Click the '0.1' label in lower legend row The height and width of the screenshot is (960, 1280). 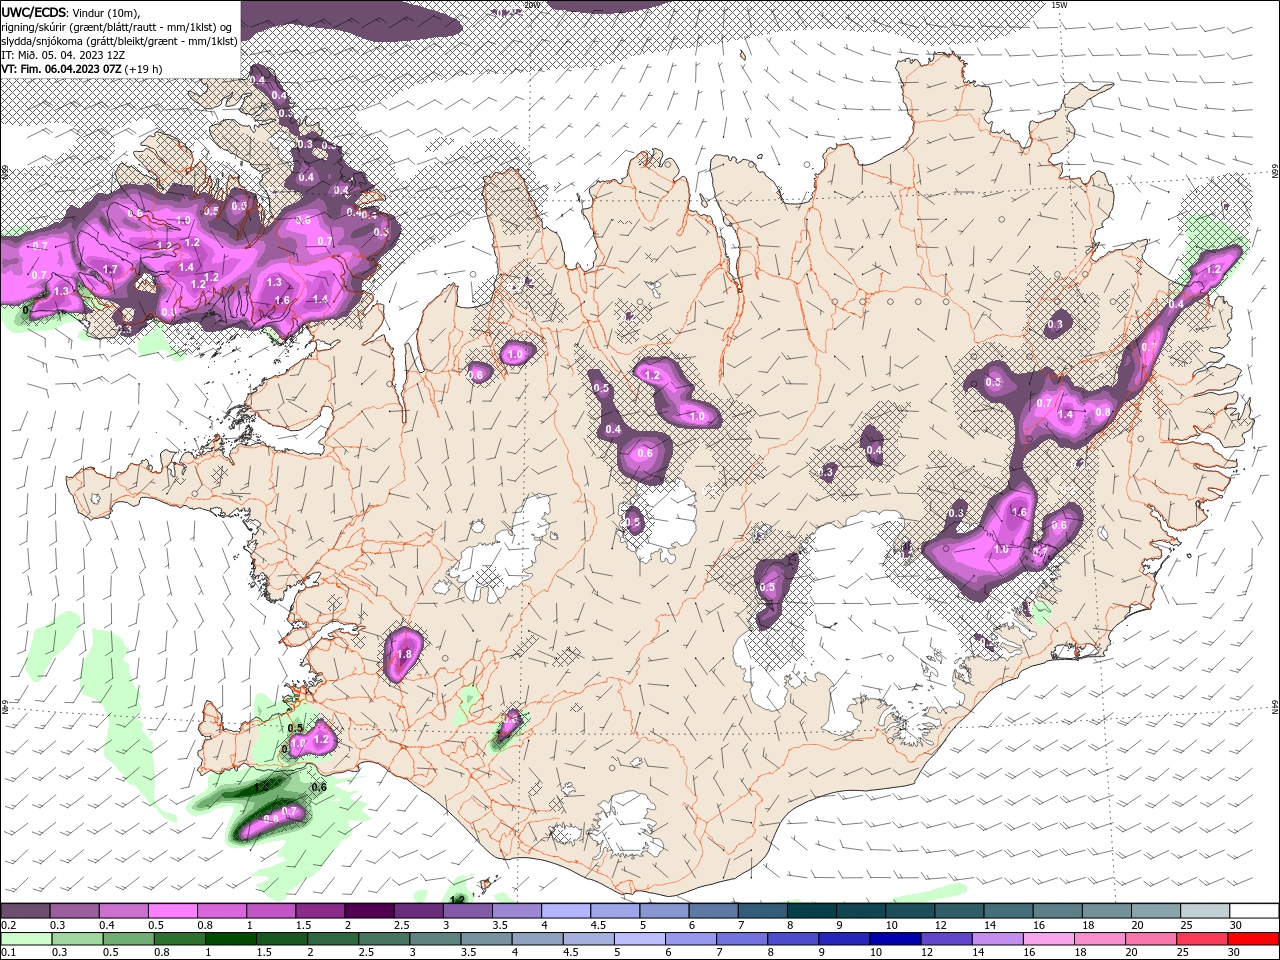point(8,953)
